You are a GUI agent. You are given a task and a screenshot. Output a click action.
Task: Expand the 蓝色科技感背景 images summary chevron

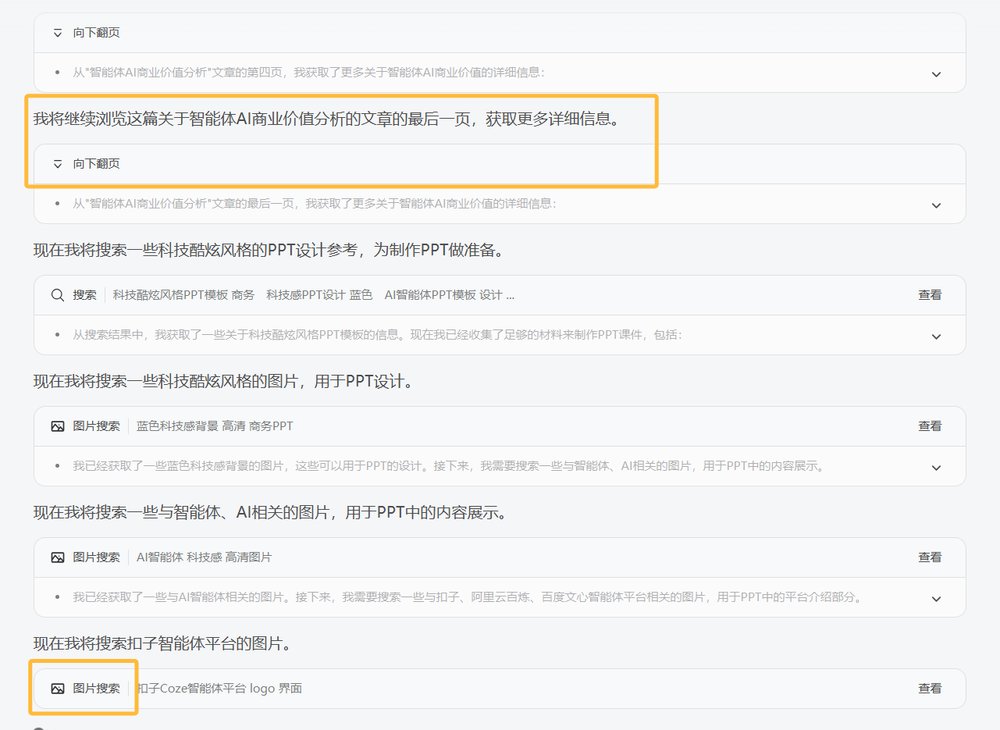[x=936, y=467]
